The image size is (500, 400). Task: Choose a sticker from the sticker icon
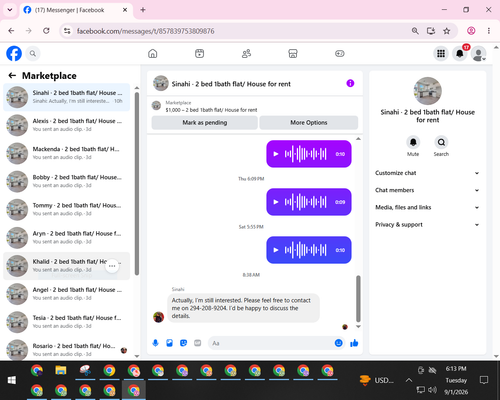pyautogui.click(x=183, y=343)
